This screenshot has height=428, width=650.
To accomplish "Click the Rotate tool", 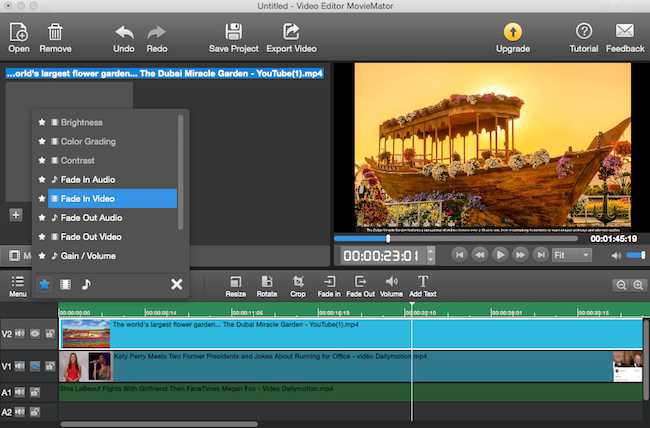I will [x=267, y=286].
